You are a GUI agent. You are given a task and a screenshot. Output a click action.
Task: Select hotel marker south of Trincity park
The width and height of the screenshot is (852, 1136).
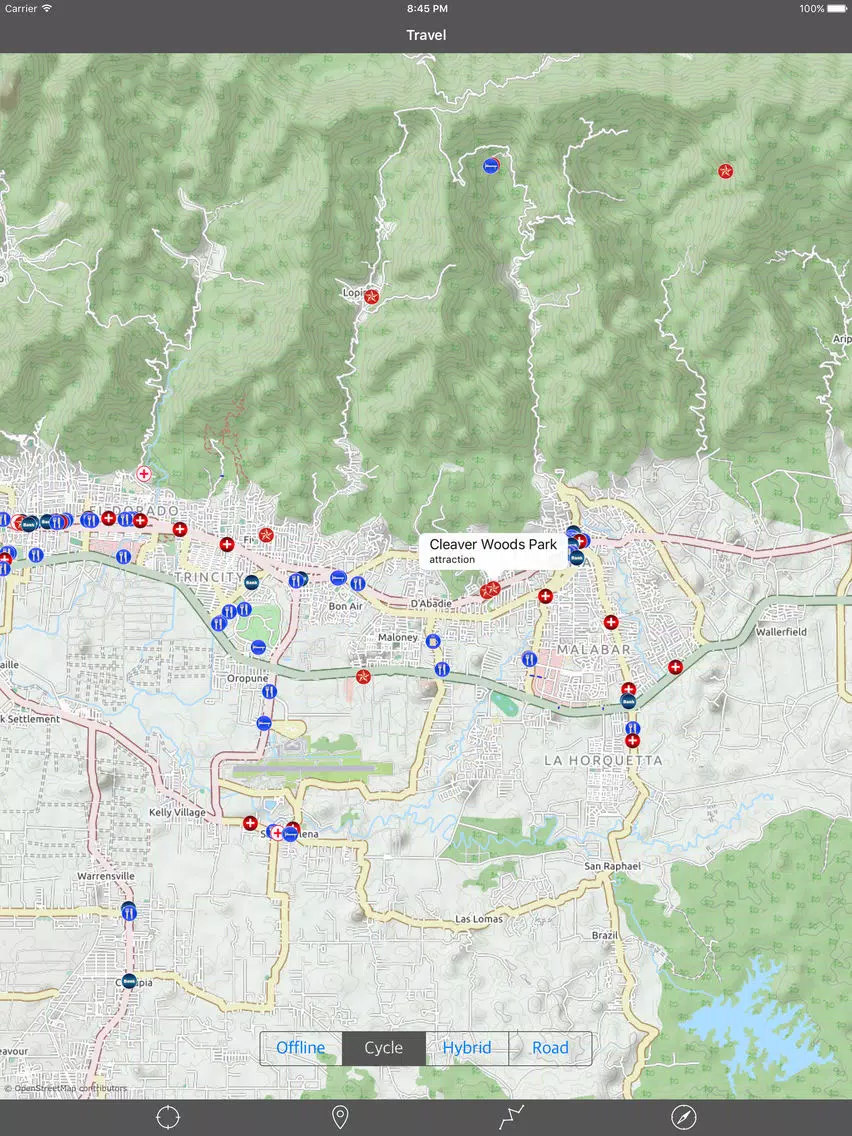258,647
